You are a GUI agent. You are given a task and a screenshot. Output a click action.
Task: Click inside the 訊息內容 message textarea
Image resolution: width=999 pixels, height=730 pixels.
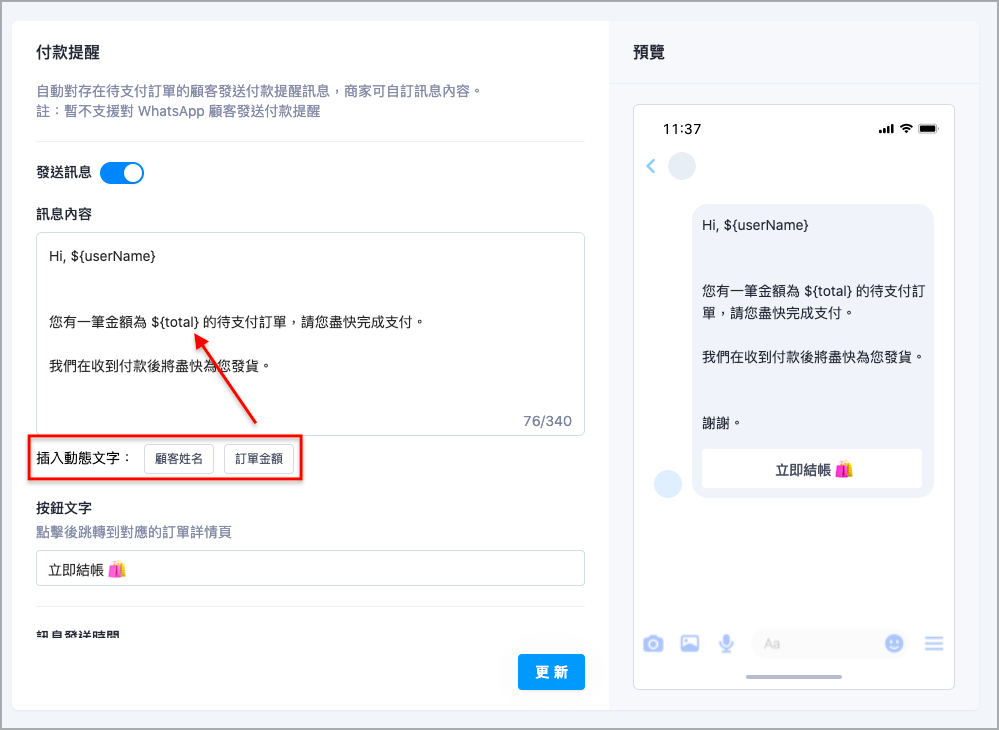point(310,334)
